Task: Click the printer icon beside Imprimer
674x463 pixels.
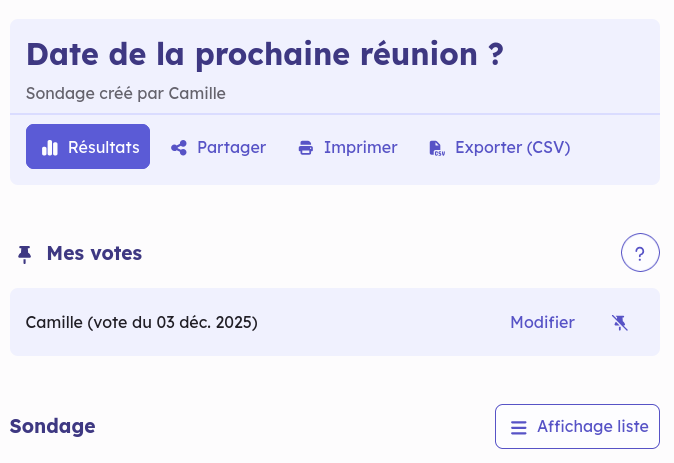Action: tap(306, 147)
